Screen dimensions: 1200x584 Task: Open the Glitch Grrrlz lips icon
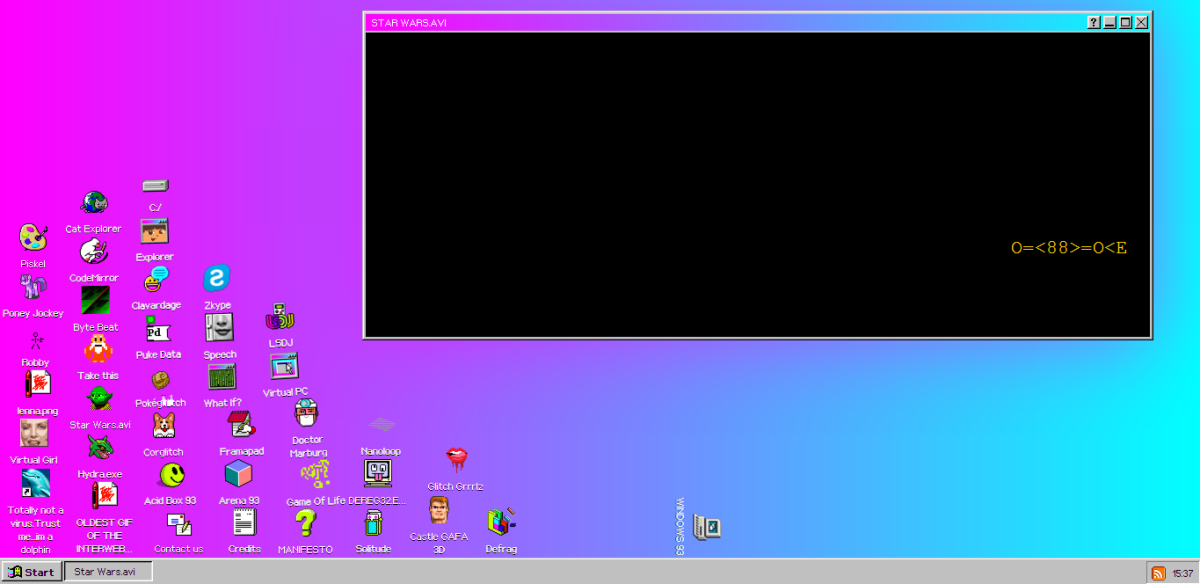click(456, 460)
